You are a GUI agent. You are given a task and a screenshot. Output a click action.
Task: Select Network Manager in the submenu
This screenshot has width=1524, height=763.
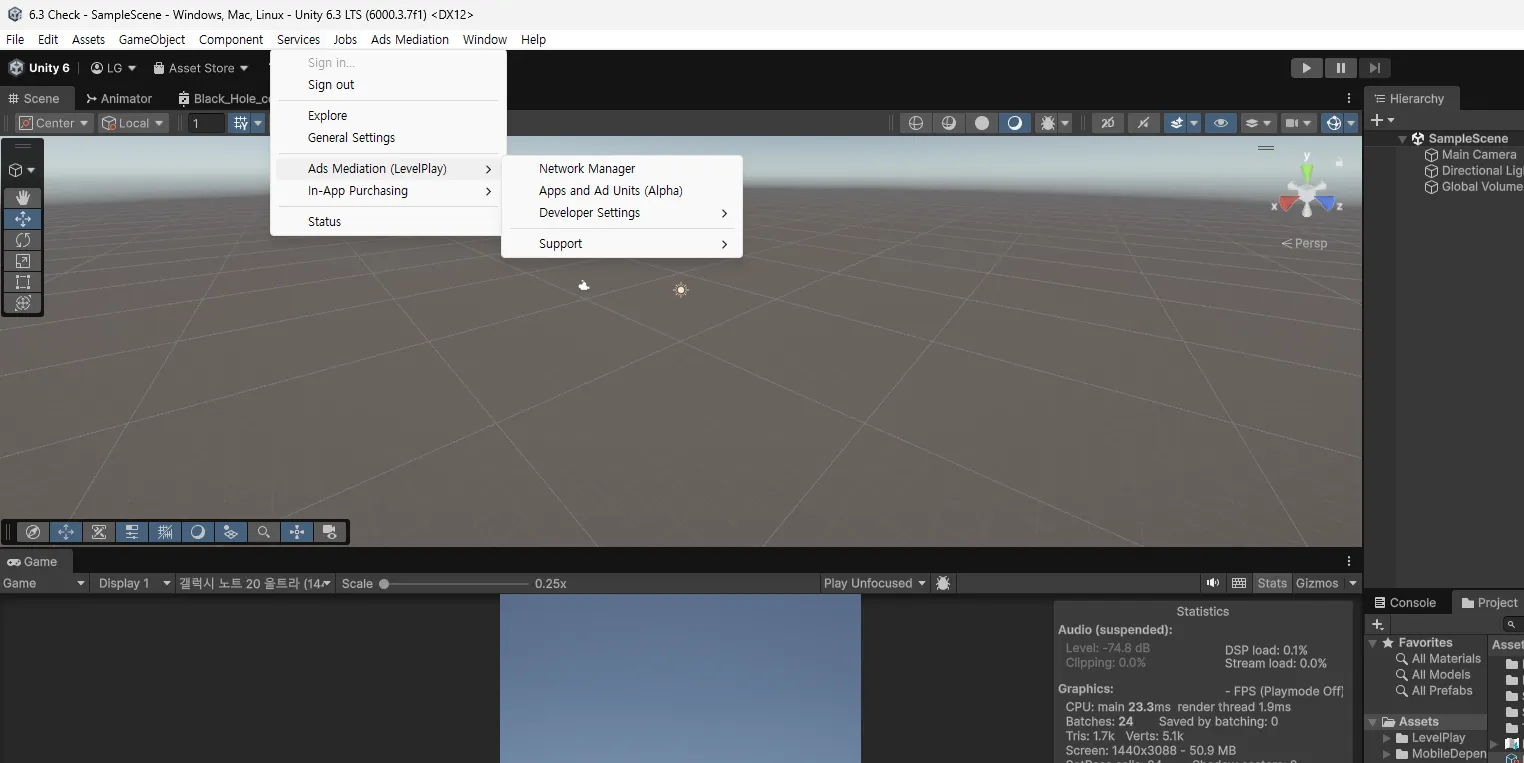pos(587,168)
